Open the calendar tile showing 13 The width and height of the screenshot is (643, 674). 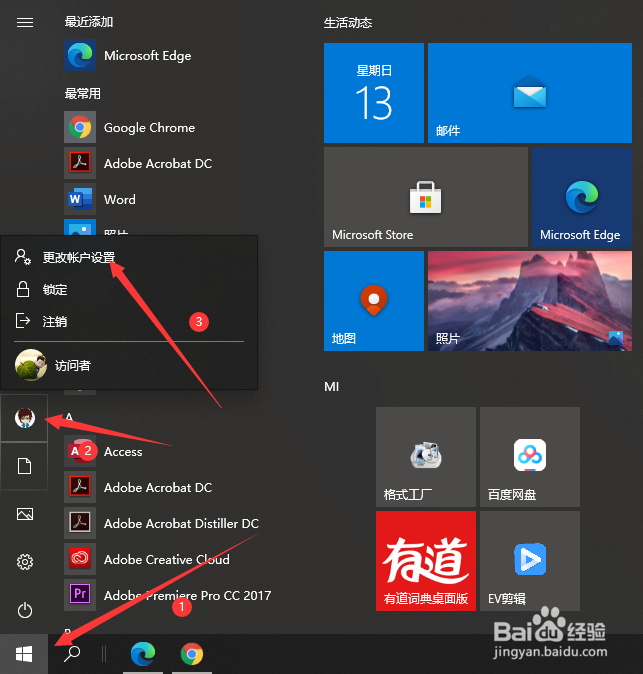tap(374, 93)
